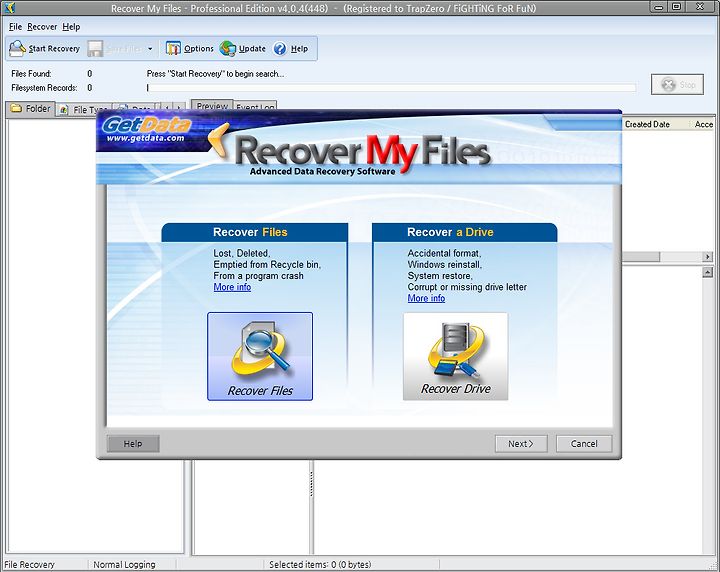Open the Save Files dropdown arrow
This screenshot has width=720, height=572.
click(150, 49)
